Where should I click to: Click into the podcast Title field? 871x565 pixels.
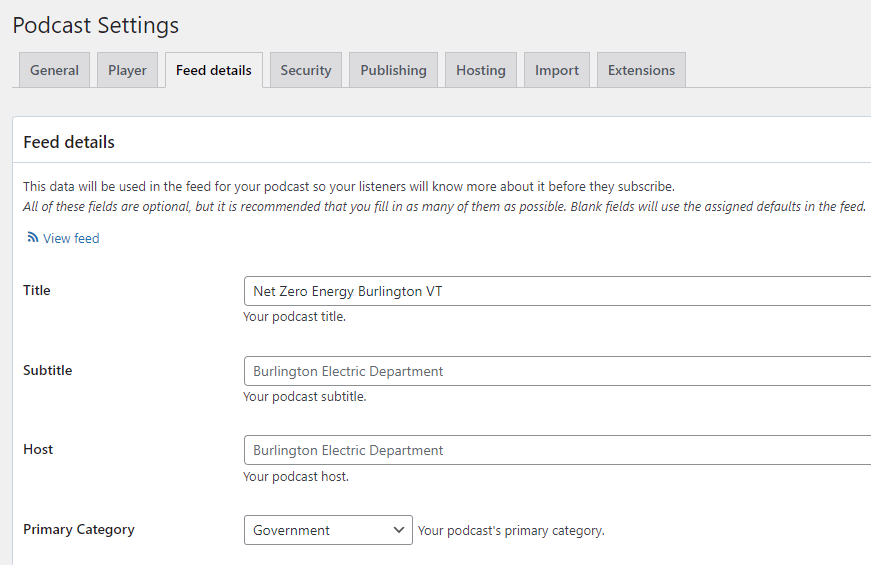(556, 291)
